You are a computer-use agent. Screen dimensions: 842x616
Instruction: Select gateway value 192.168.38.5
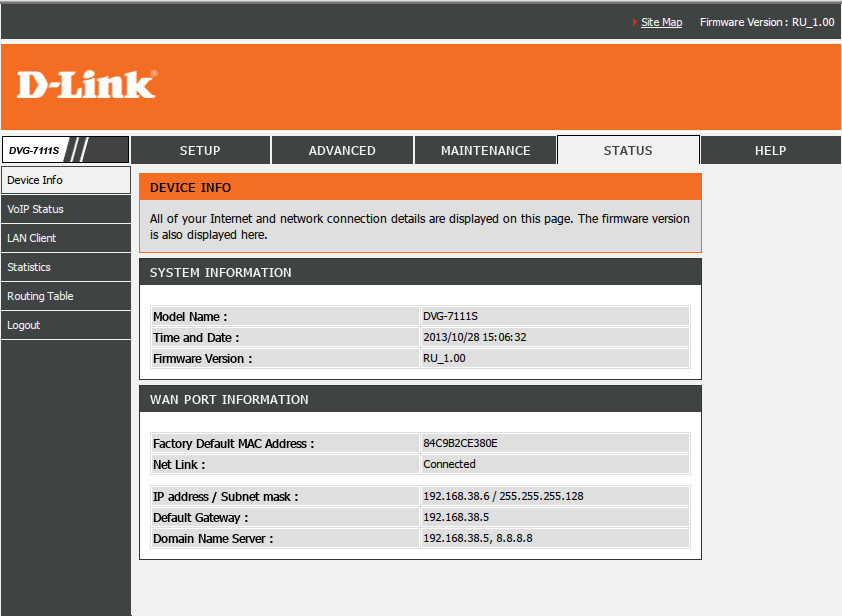[456, 517]
